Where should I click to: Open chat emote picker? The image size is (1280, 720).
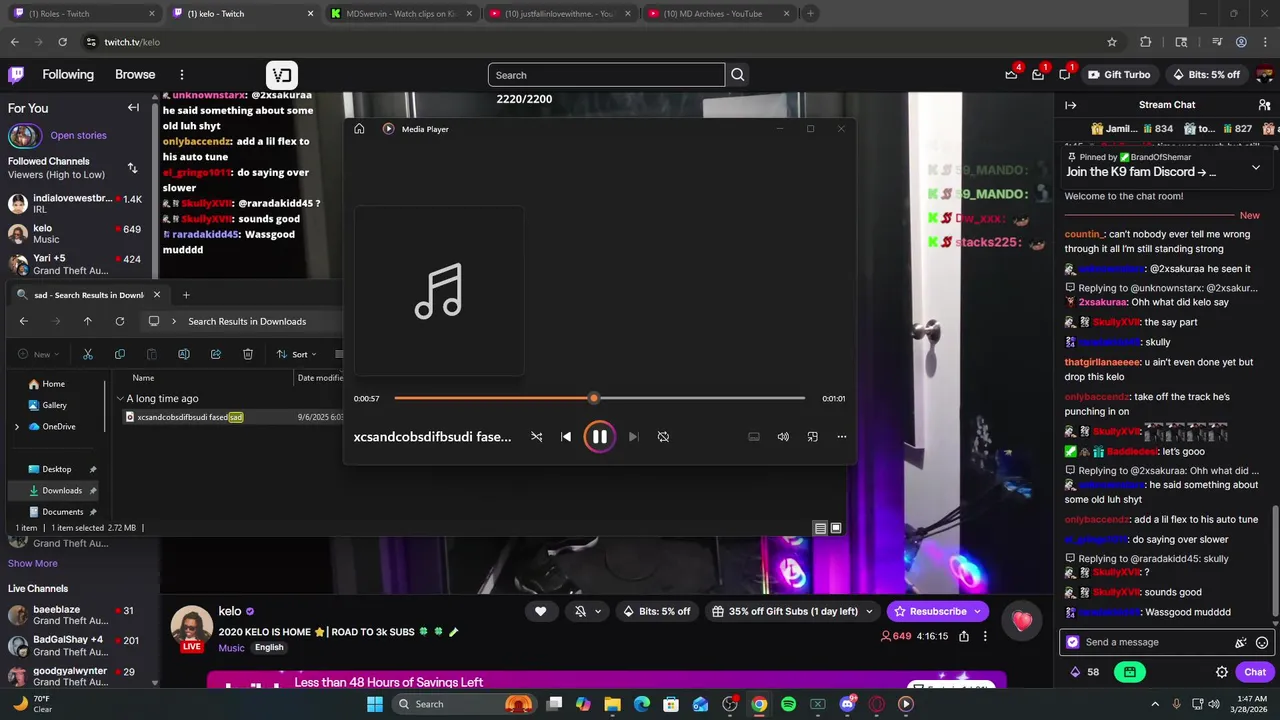tap(1262, 643)
